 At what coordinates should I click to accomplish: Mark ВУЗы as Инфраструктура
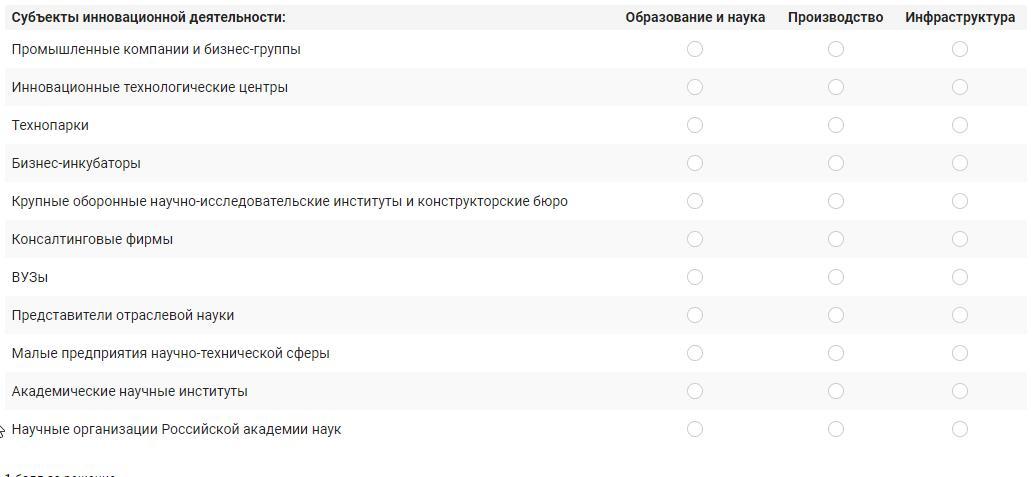click(x=960, y=277)
